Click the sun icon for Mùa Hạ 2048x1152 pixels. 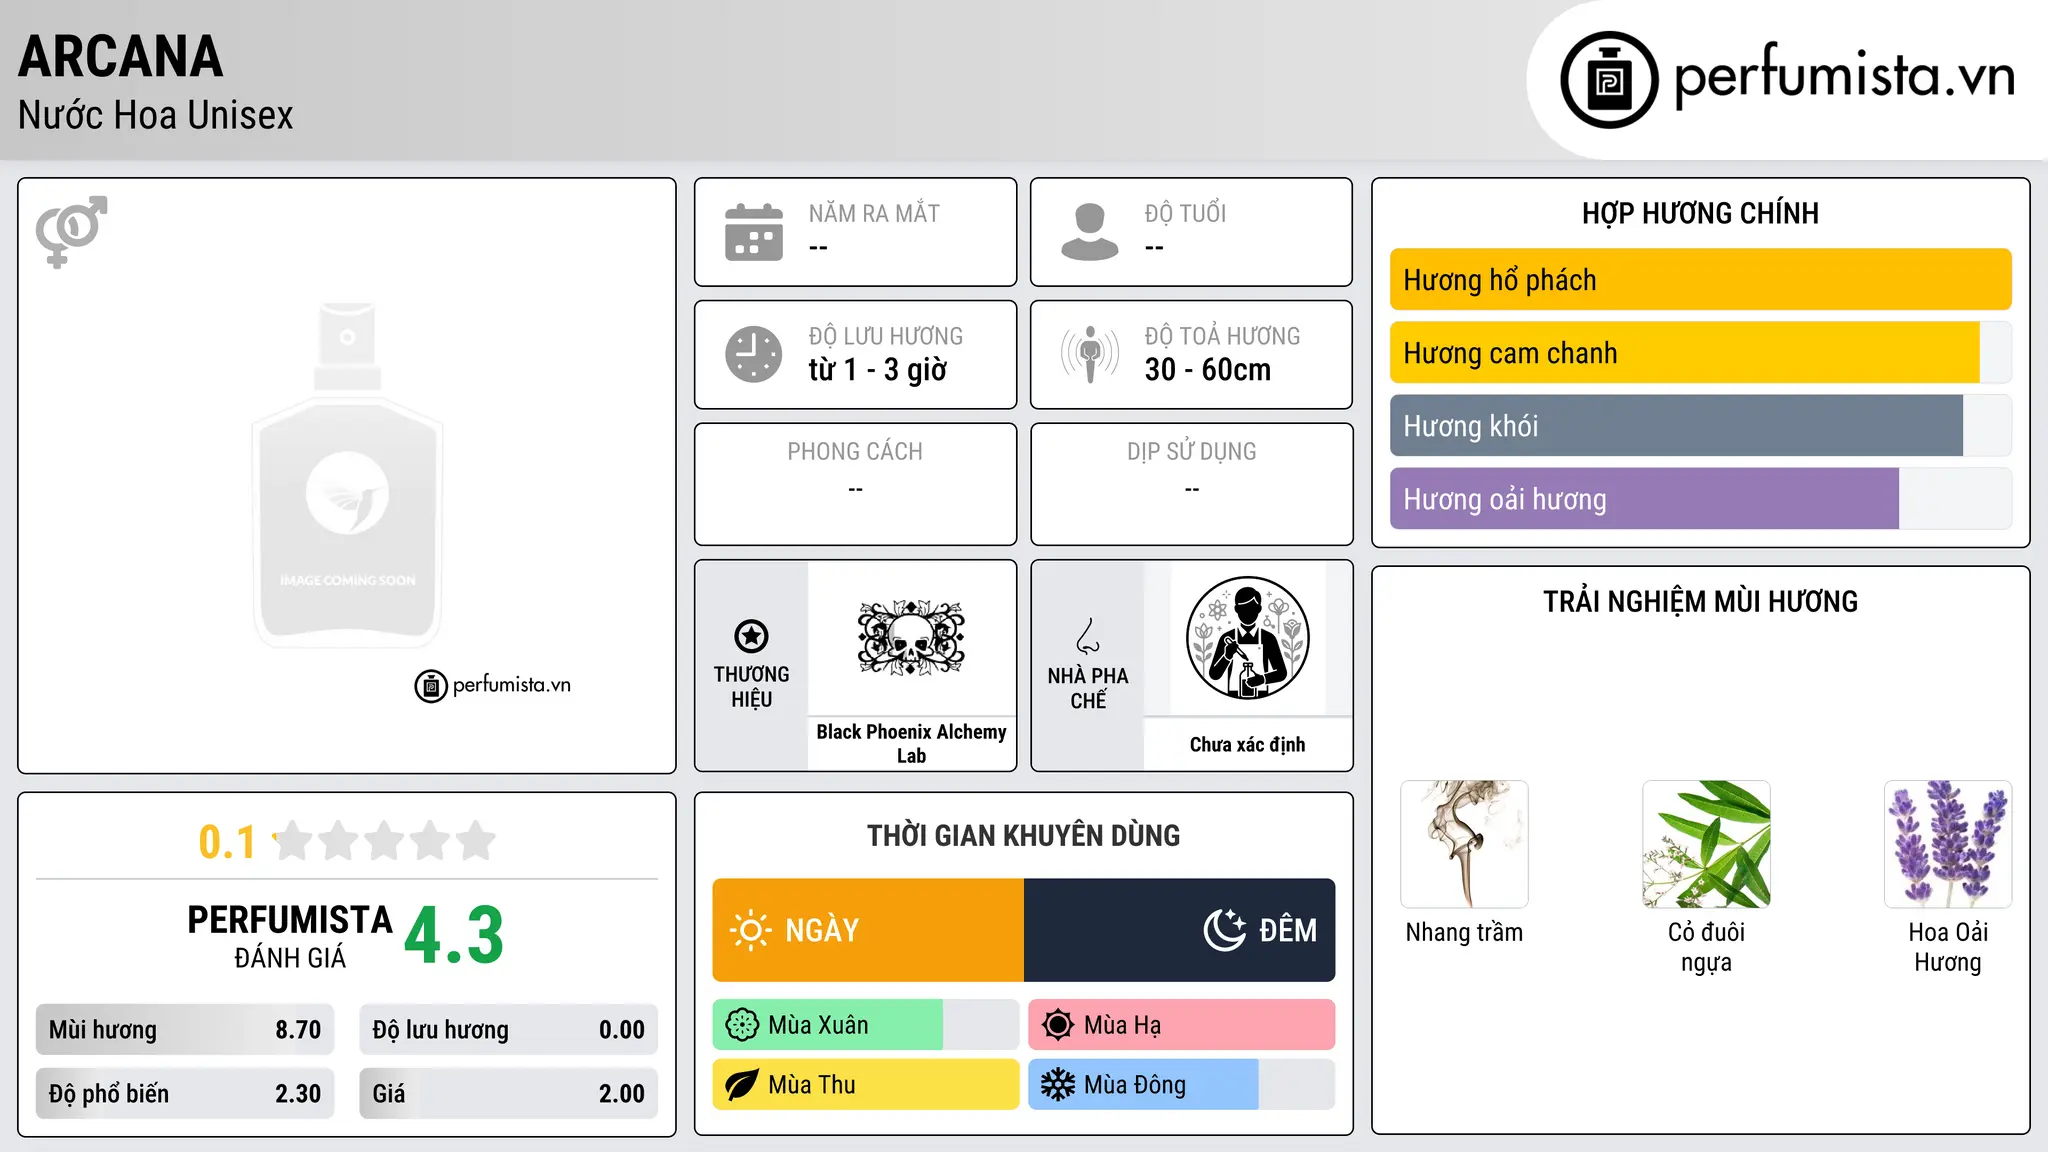point(1058,1025)
